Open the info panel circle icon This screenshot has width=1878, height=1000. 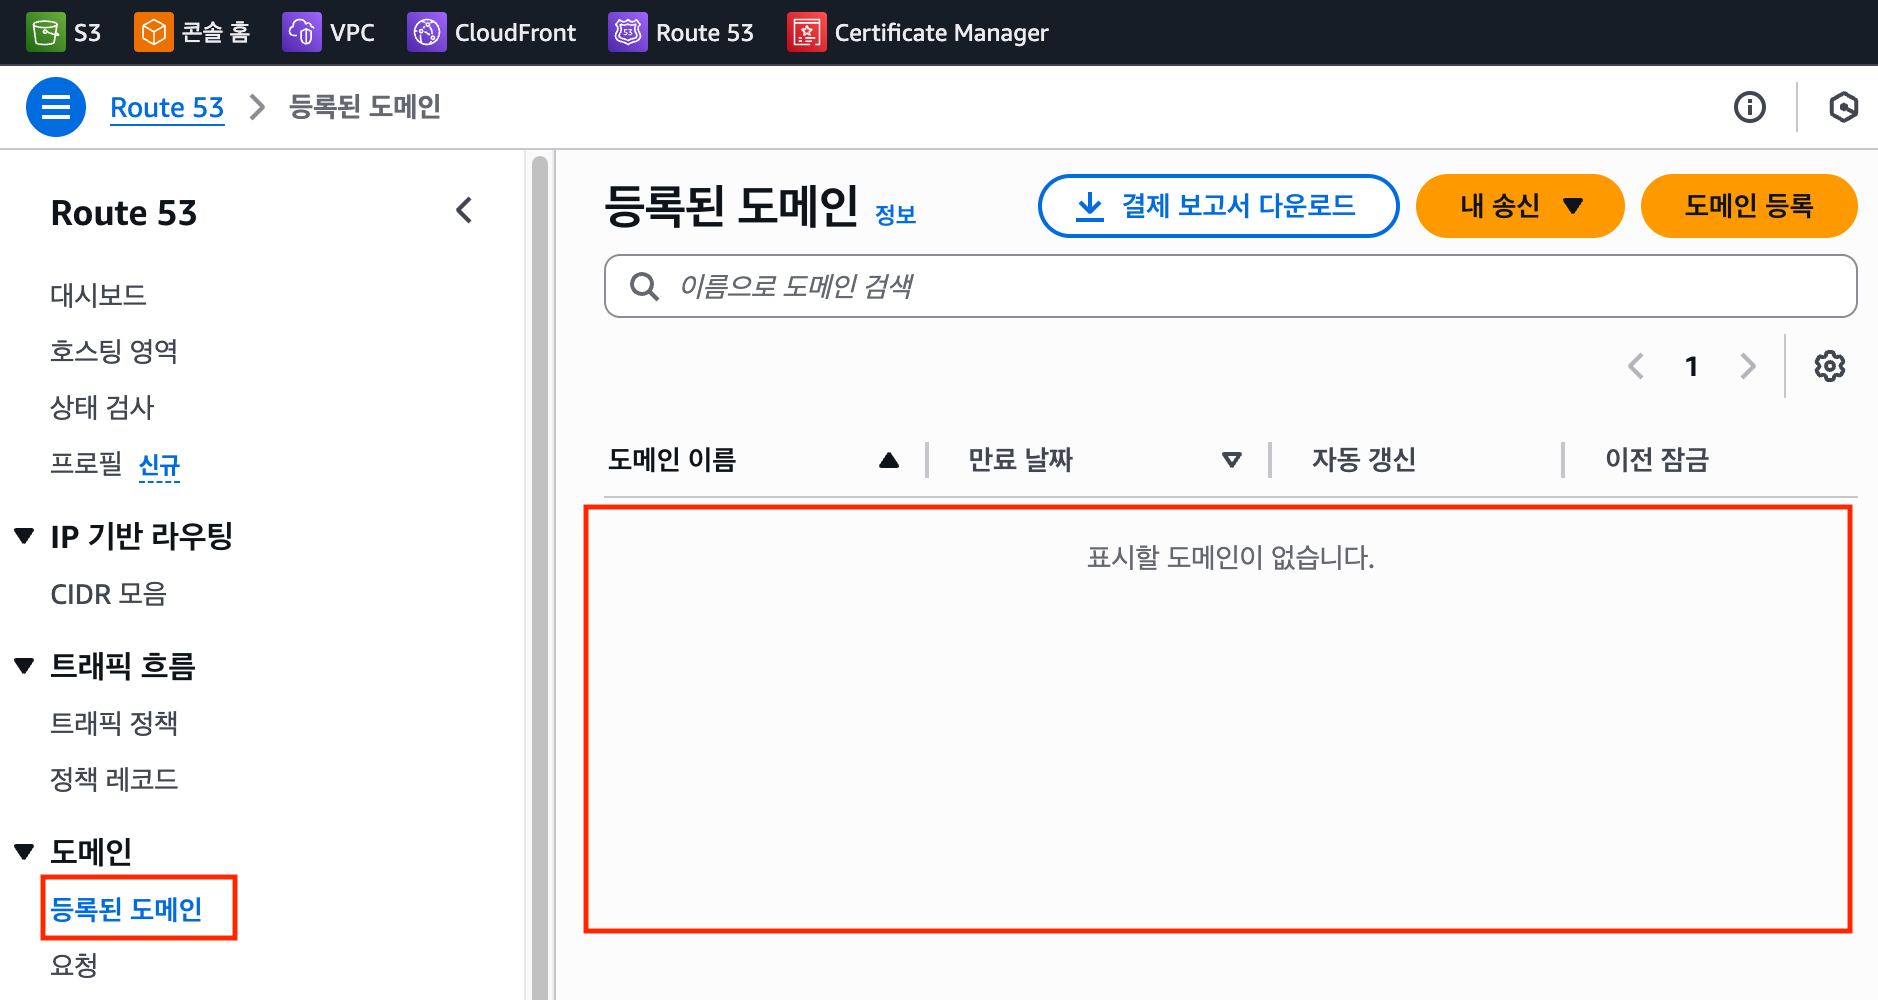click(1749, 107)
